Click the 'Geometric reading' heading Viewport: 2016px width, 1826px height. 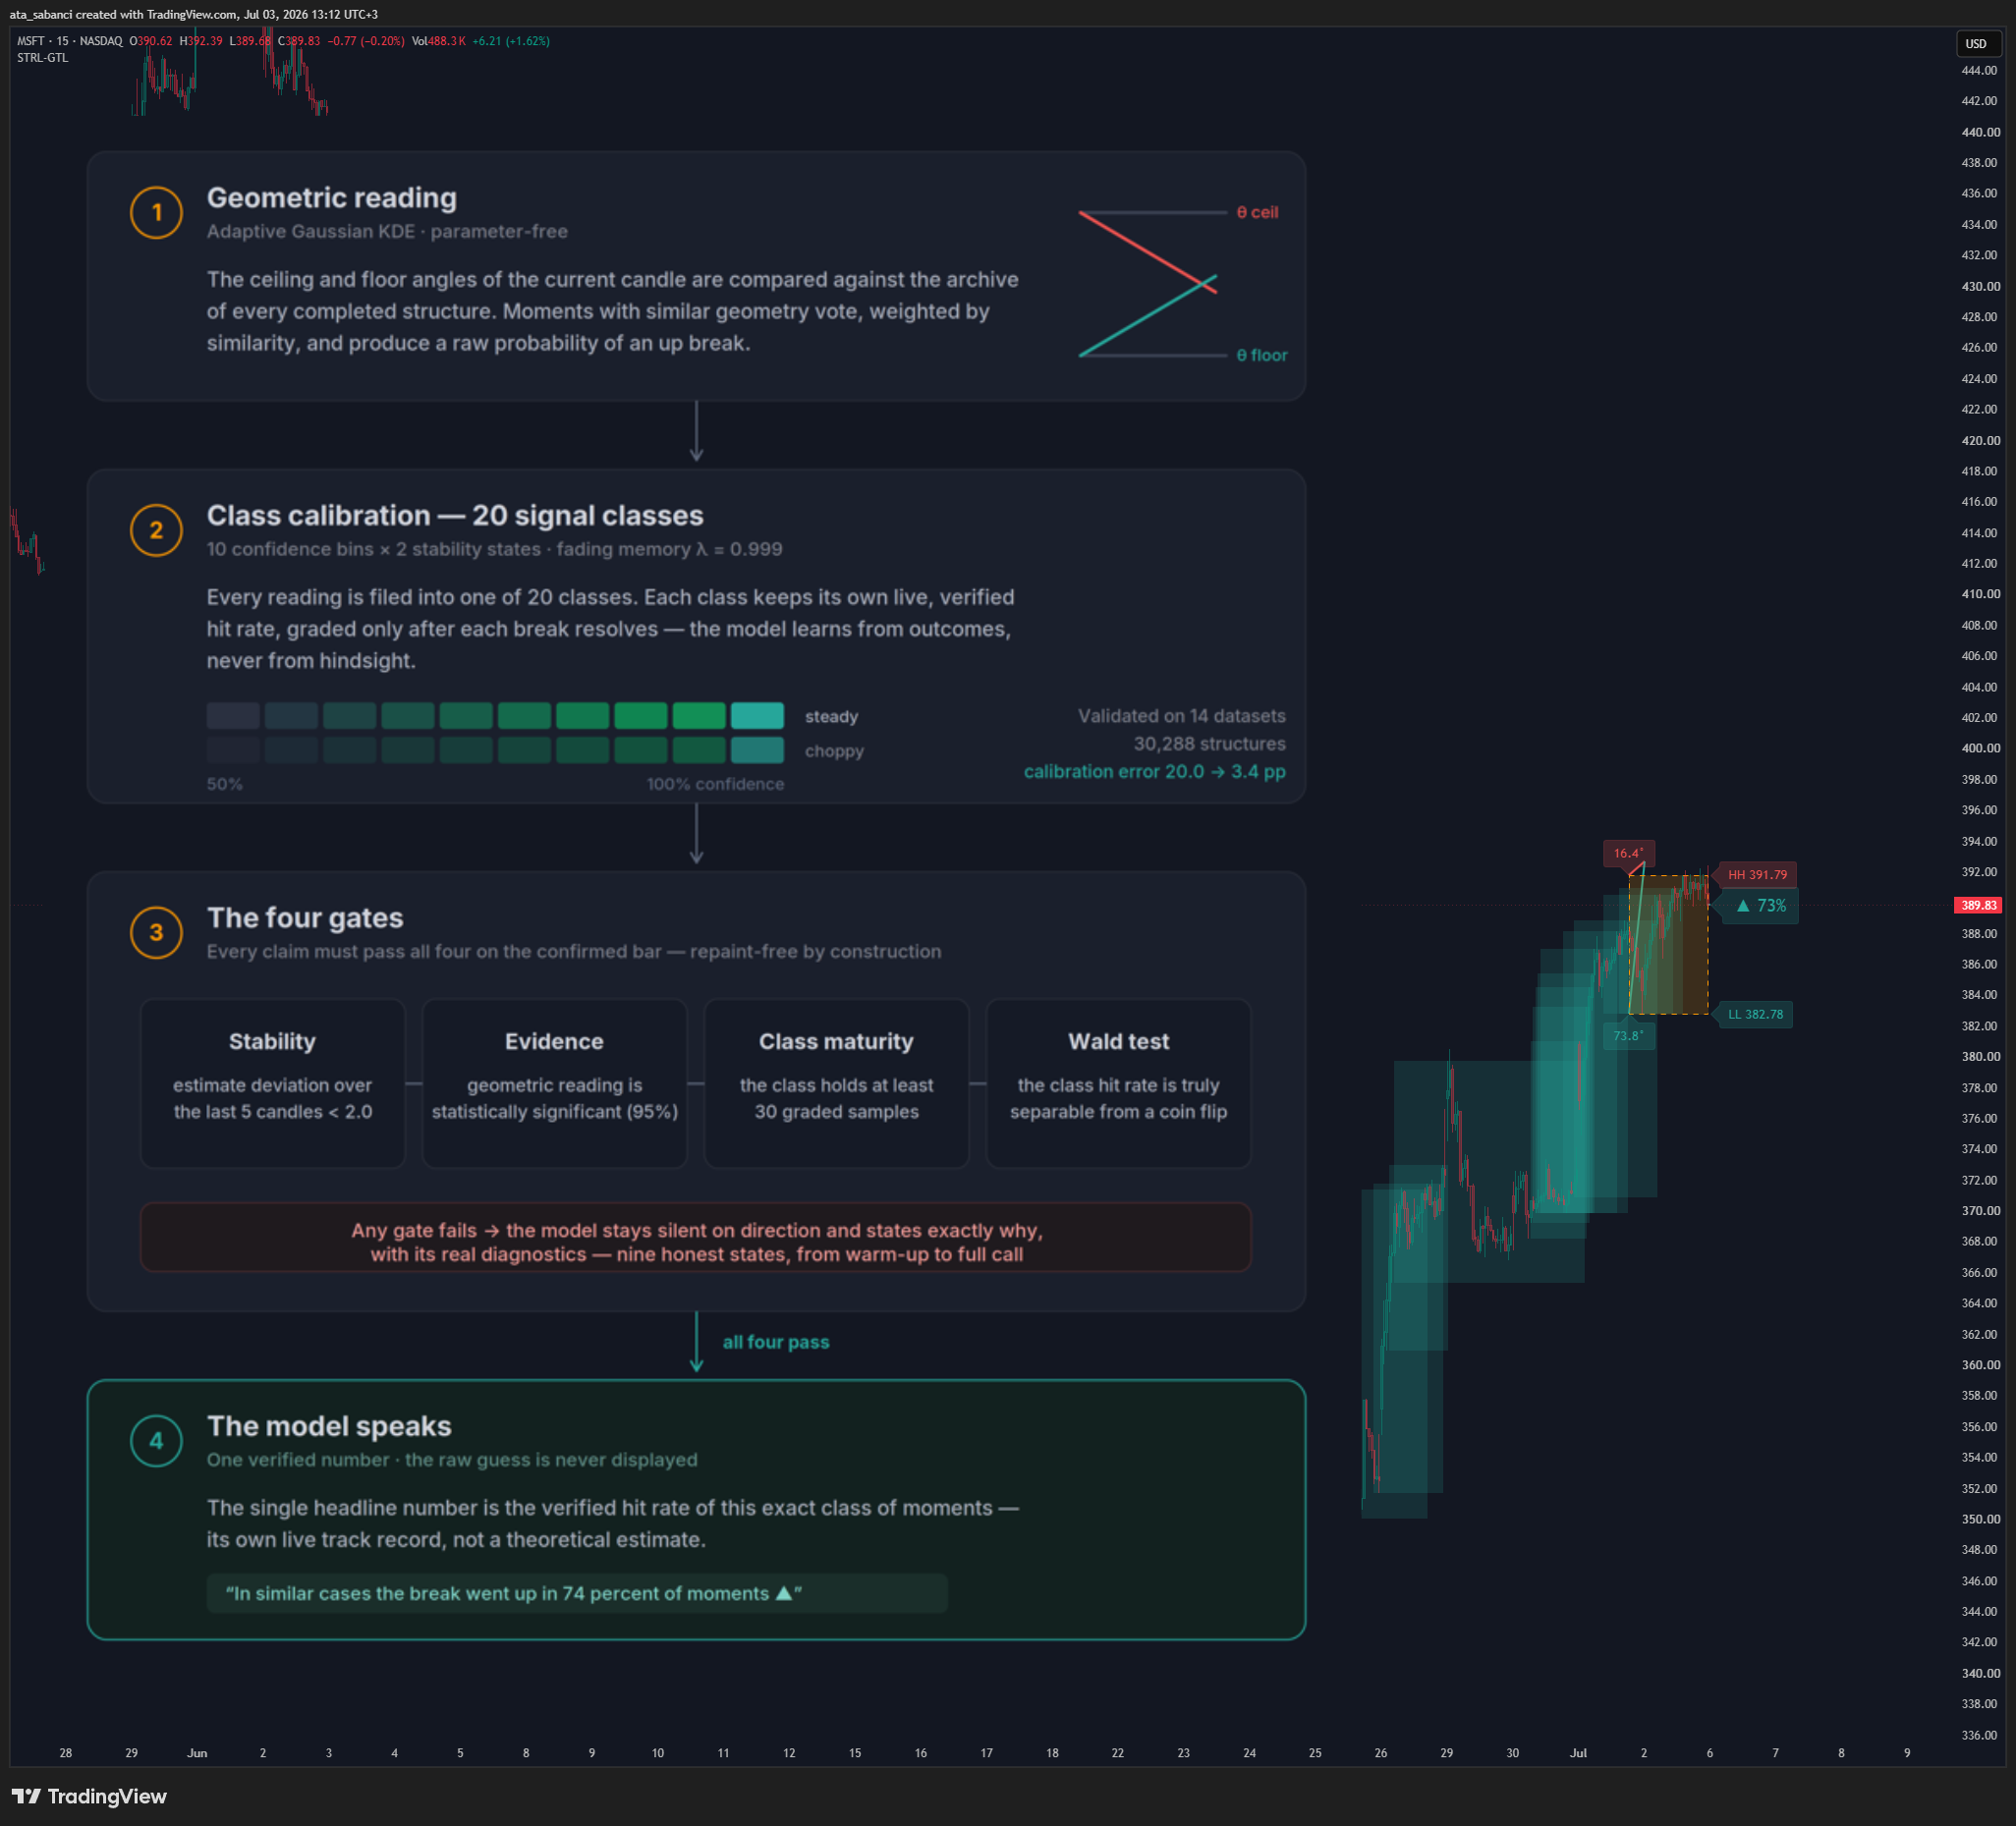(x=332, y=198)
